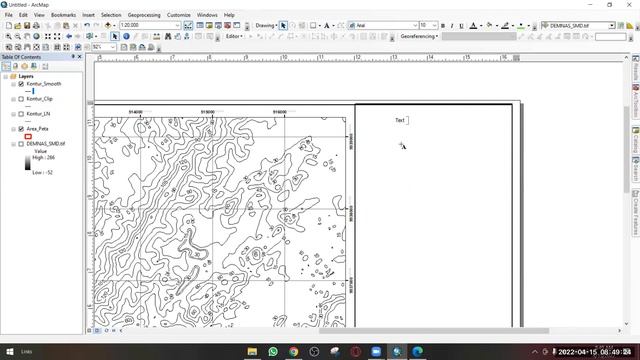Select the Select Elements arrow tool
640x360 pixels.
[115, 36]
